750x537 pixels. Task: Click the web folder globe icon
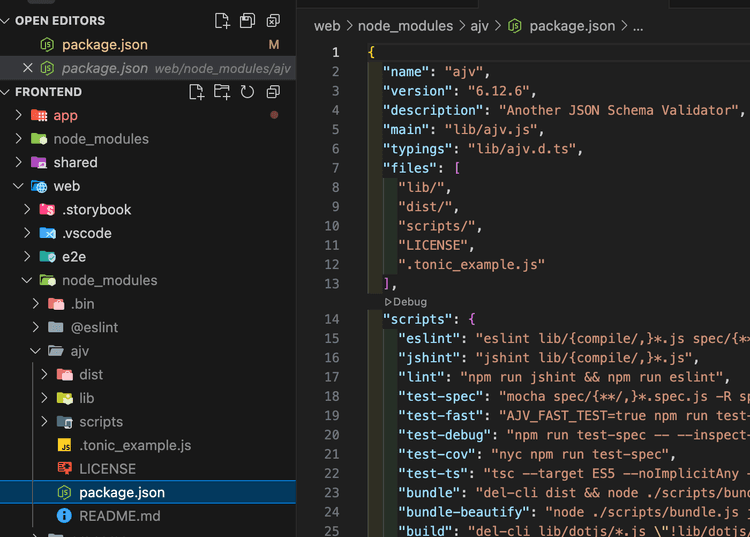pos(39,186)
